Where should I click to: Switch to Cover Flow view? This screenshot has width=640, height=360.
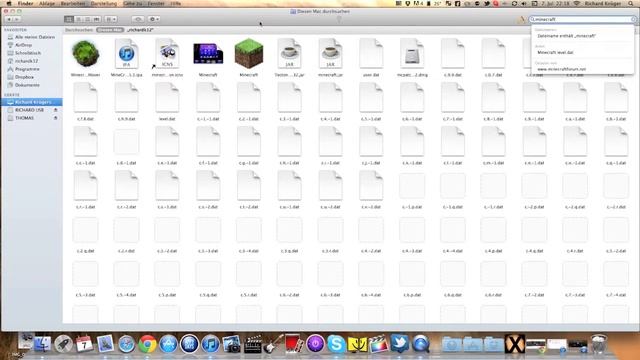point(96,19)
